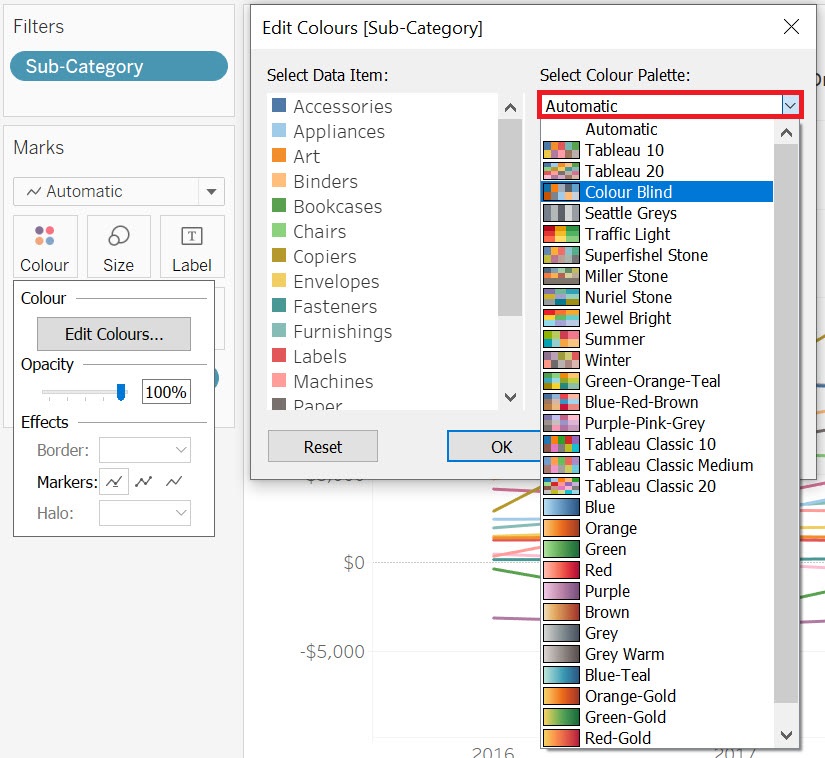The width and height of the screenshot is (825, 758).
Task: Choose the Grey Warm palette
Action: [x=657, y=654]
